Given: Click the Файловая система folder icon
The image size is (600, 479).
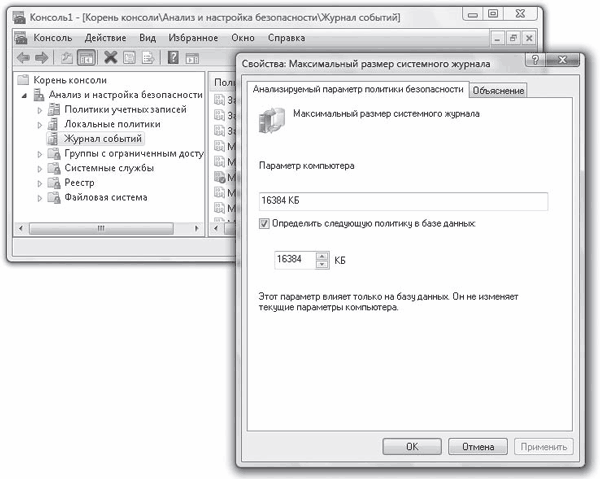Looking at the screenshot, I should [x=54, y=197].
